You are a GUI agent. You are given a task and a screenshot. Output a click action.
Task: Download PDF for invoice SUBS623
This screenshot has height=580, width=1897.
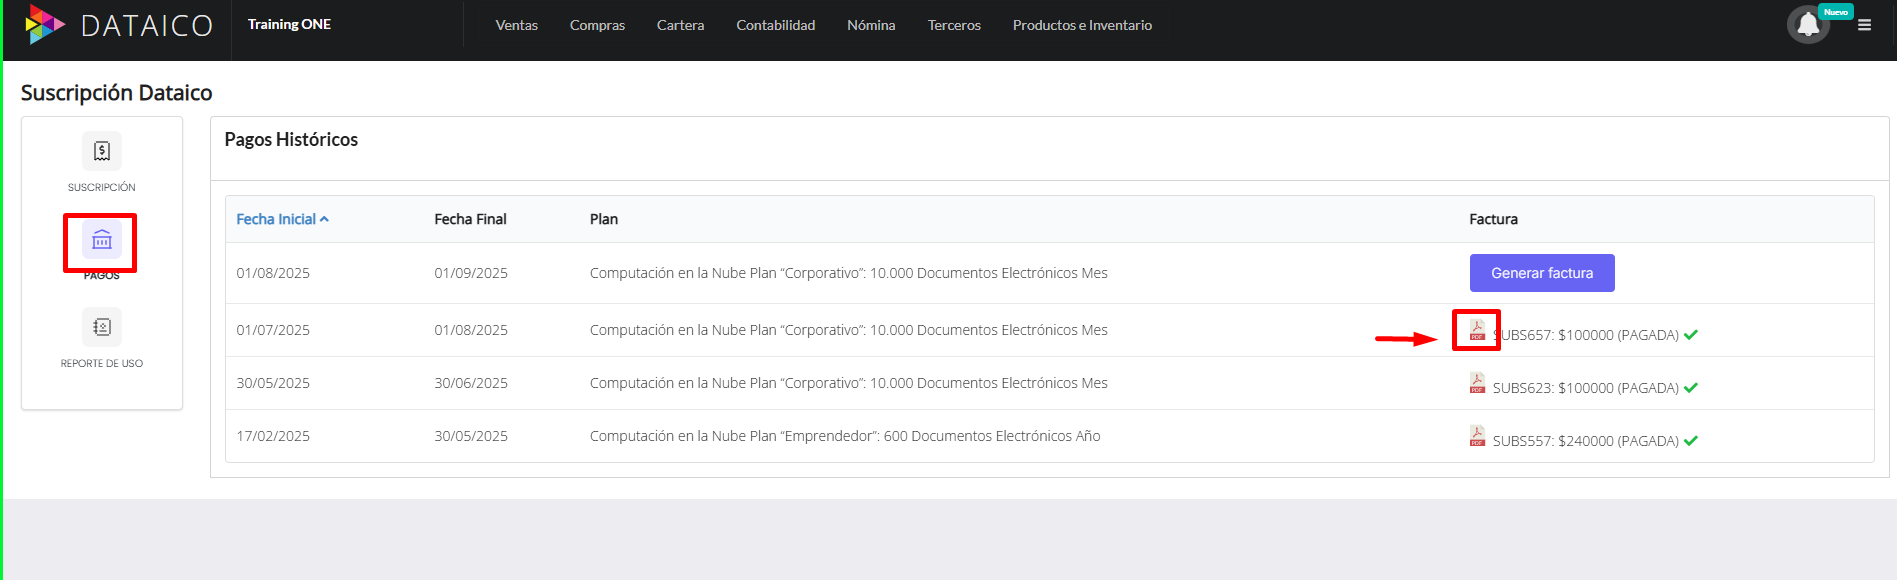point(1477,384)
